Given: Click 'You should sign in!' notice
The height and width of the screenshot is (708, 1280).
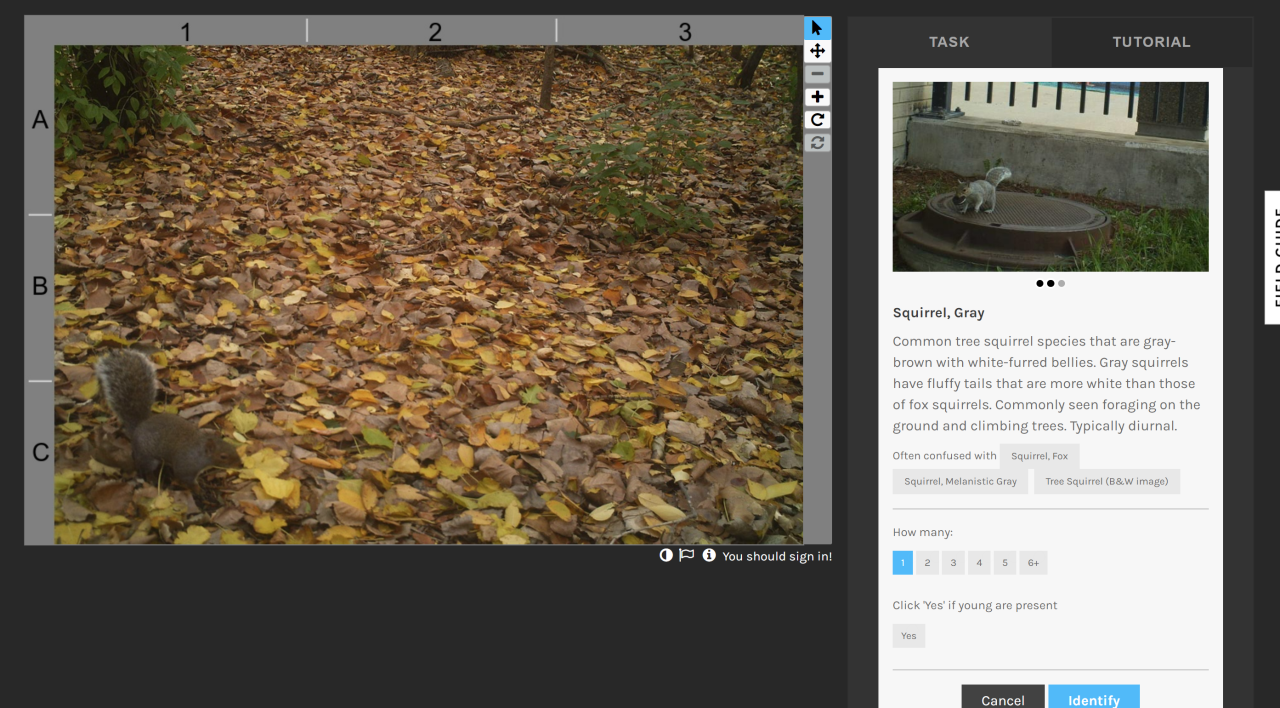Looking at the screenshot, I should (x=777, y=556).
